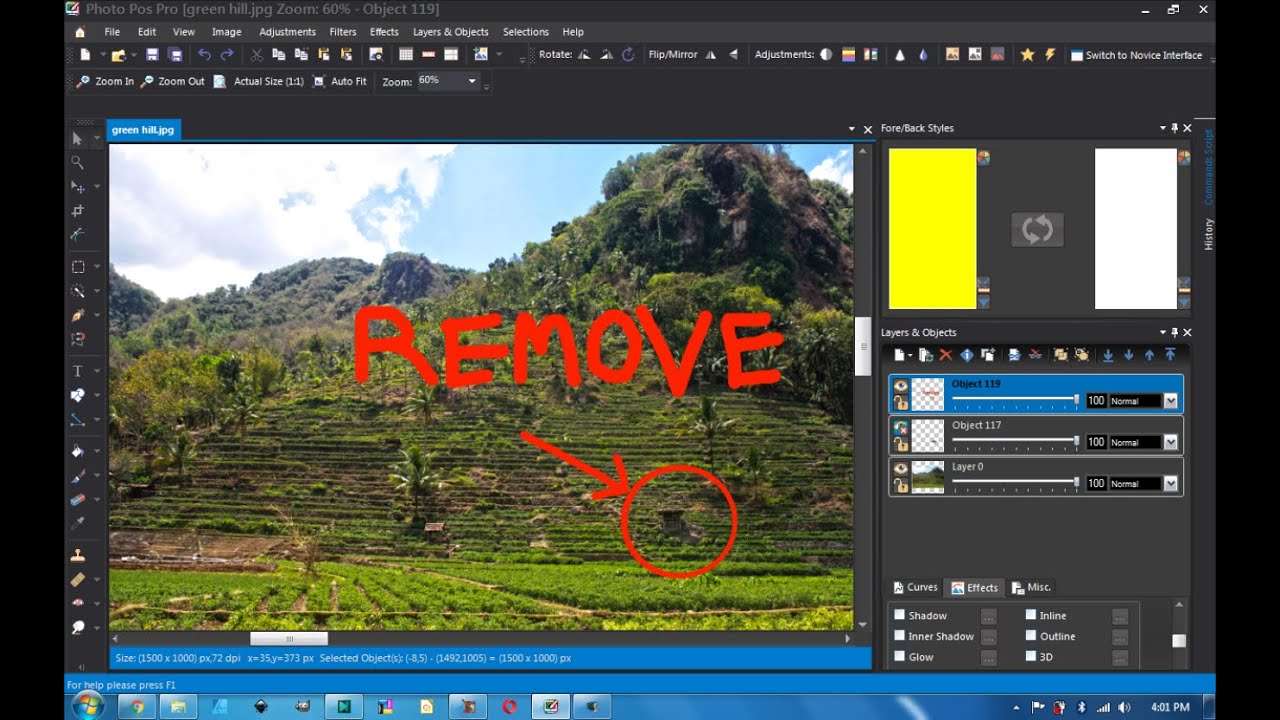Expand the new layer dropdown arrow
1280x720 pixels.
911,356
